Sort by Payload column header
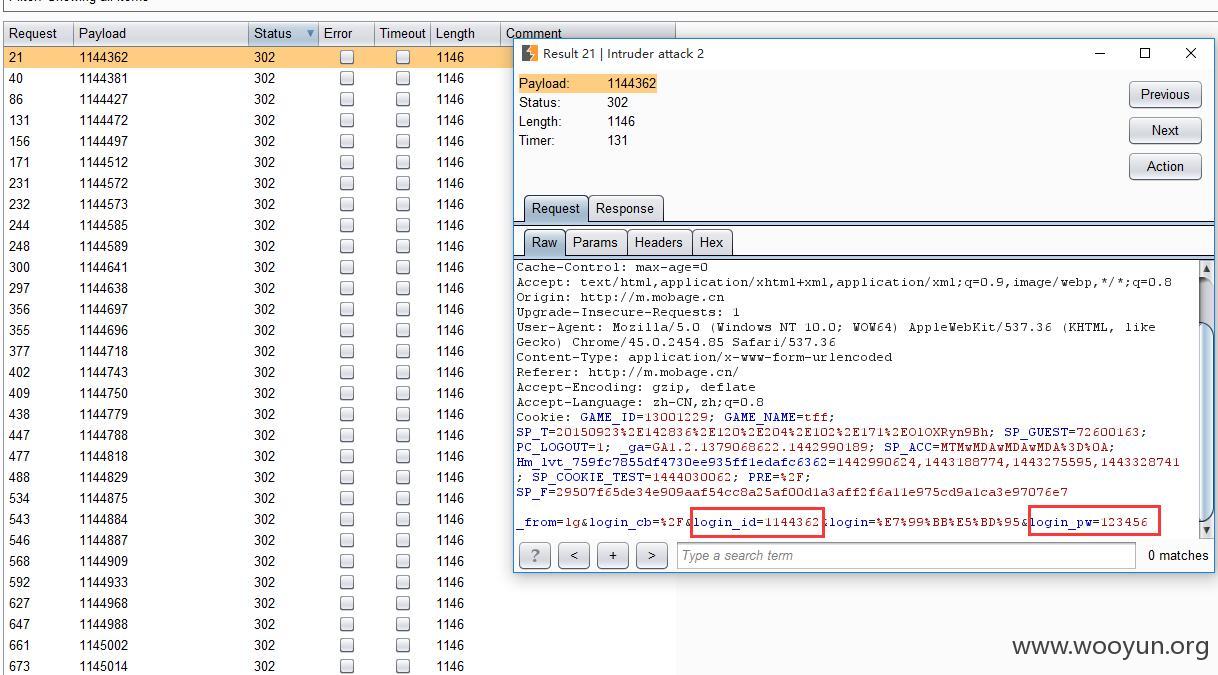Image resolution: width=1218 pixels, height=675 pixels. [x=160, y=33]
